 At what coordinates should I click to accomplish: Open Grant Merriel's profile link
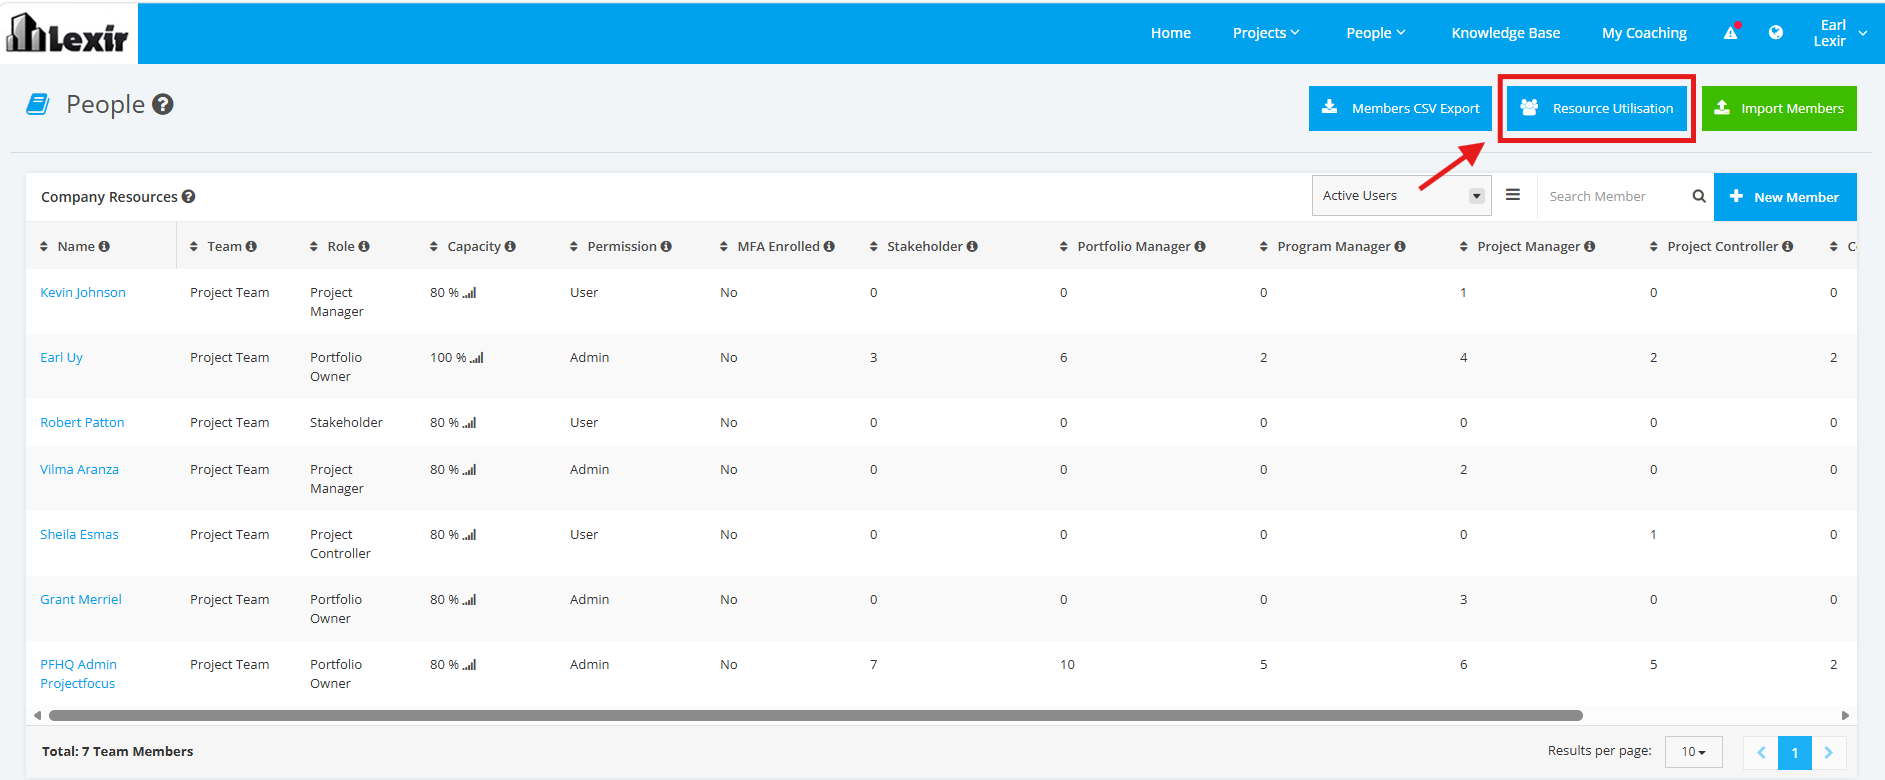click(81, 600)
